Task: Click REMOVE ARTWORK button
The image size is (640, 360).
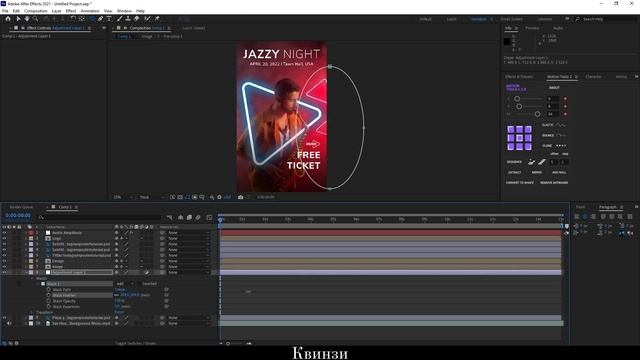Action: click(x=554, y=183)
